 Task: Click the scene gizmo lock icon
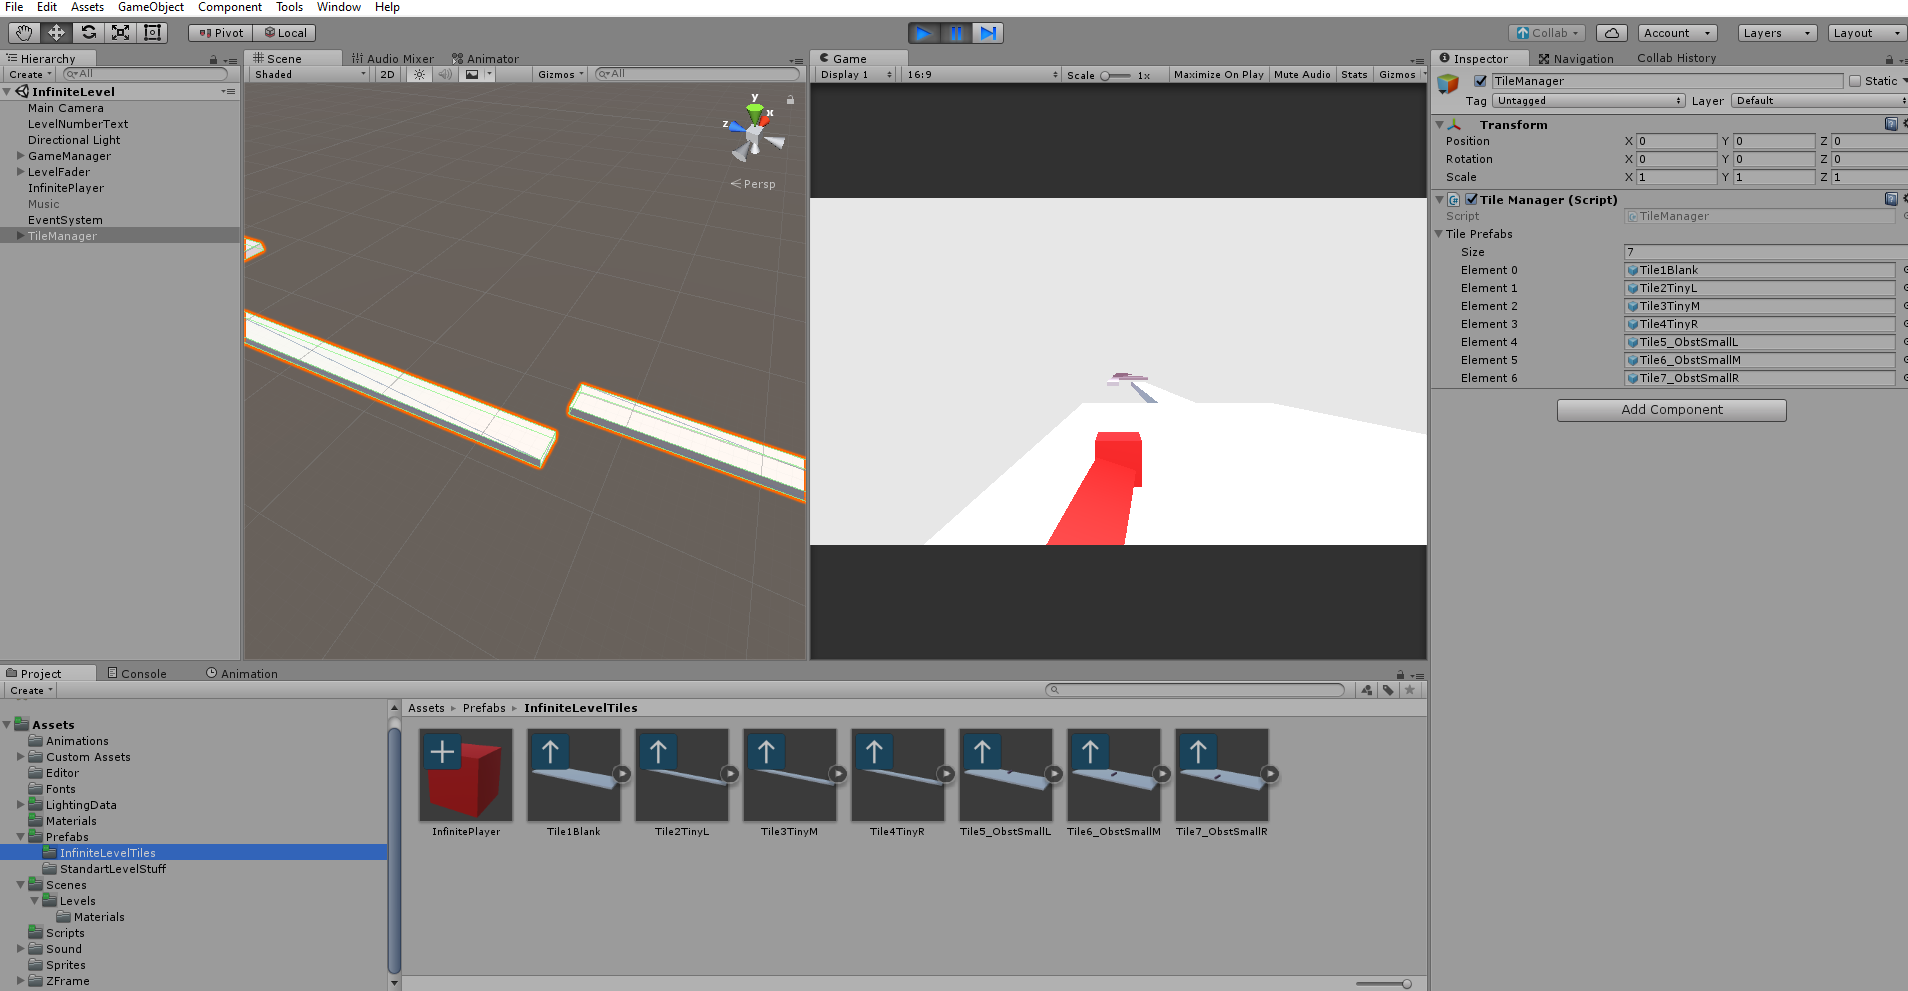tap(790, 100)
